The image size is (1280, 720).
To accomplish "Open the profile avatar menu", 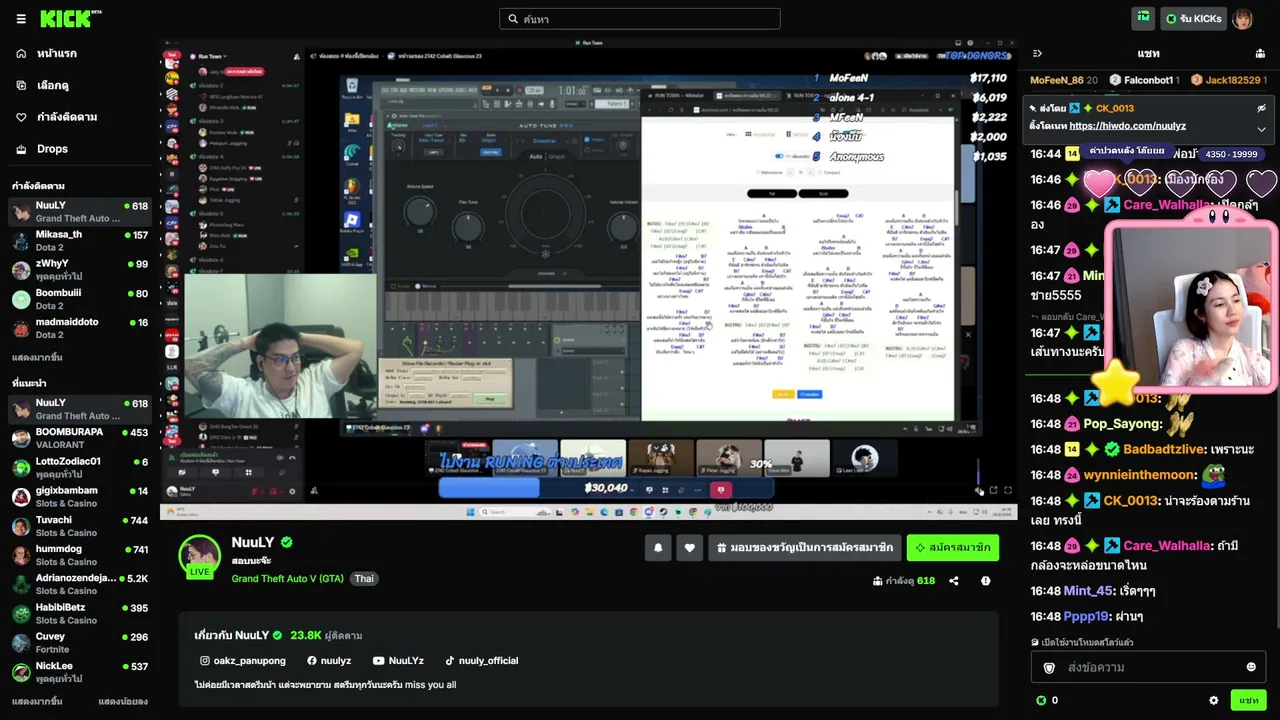I will [1242, 19].
